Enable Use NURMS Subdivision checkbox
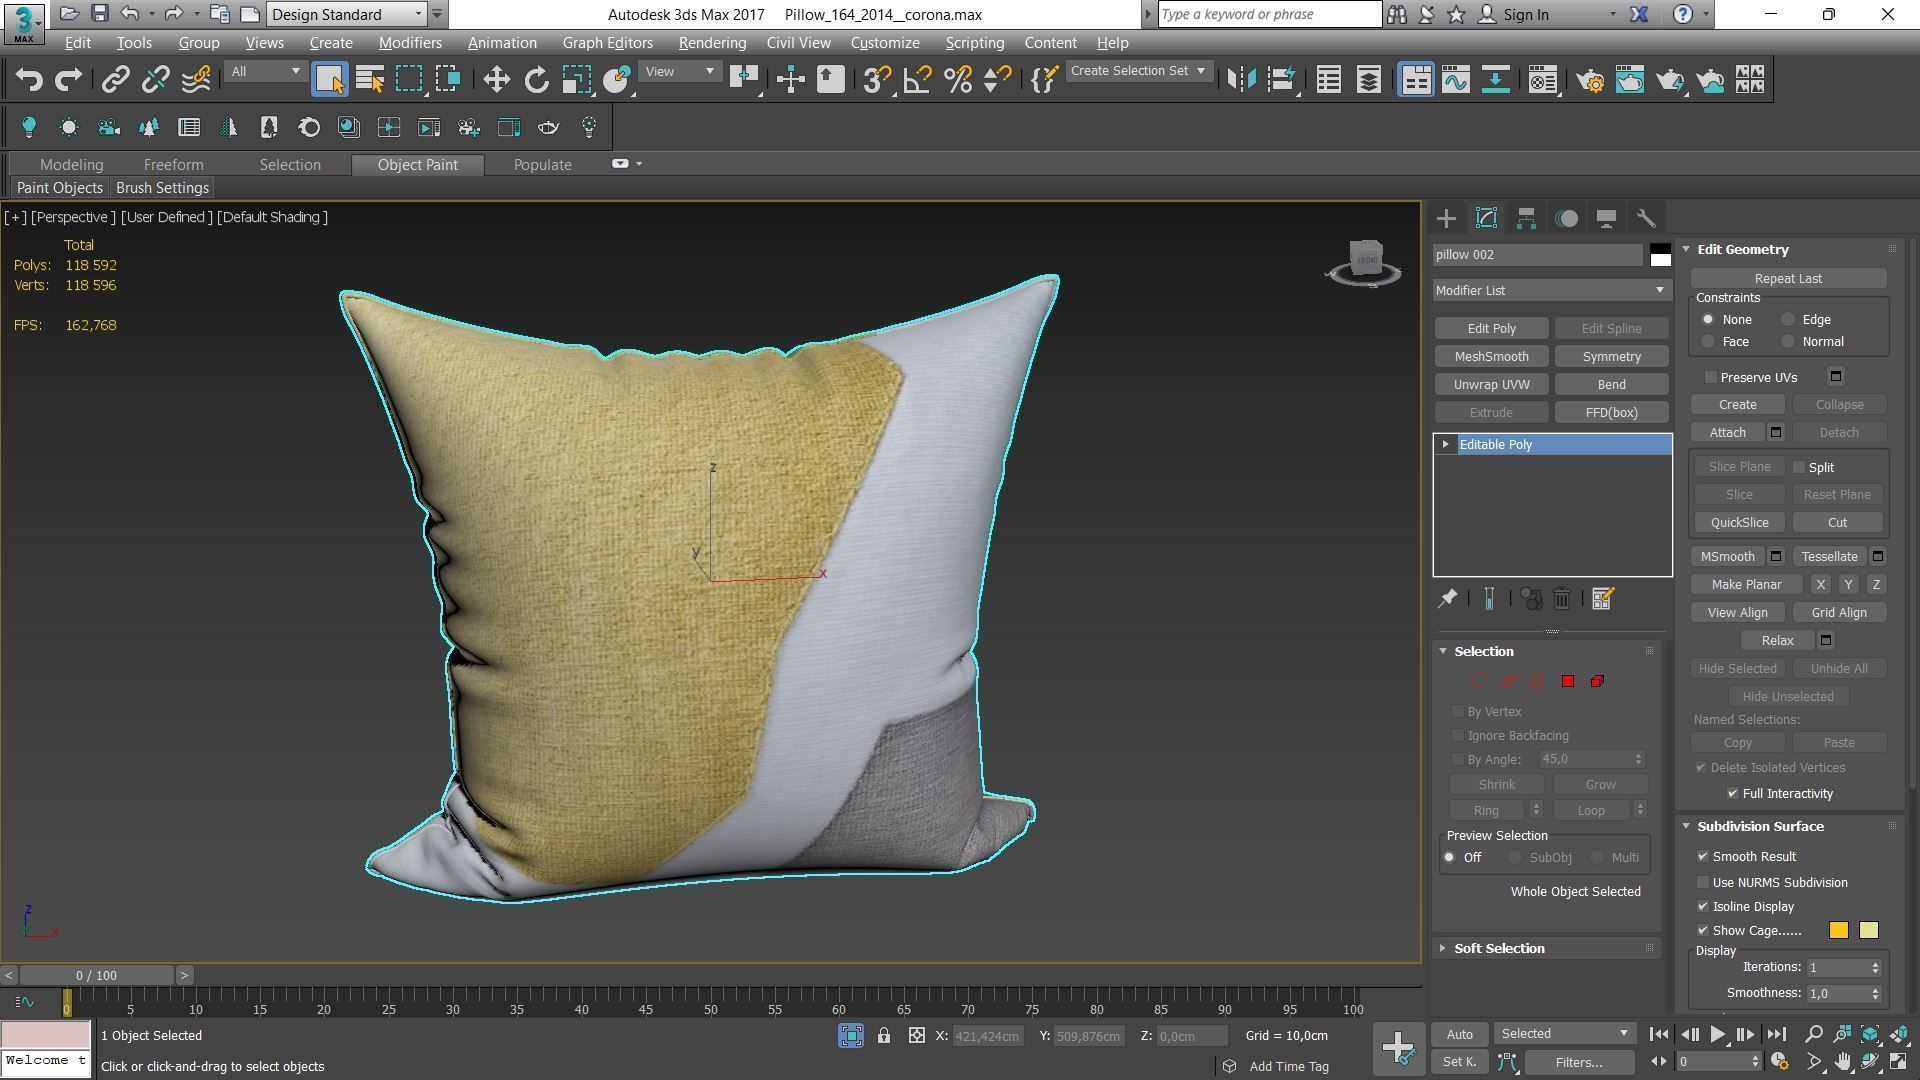Image resolution: width=1920 pixels, height=1080 pixels. (x=1703, y=883)
